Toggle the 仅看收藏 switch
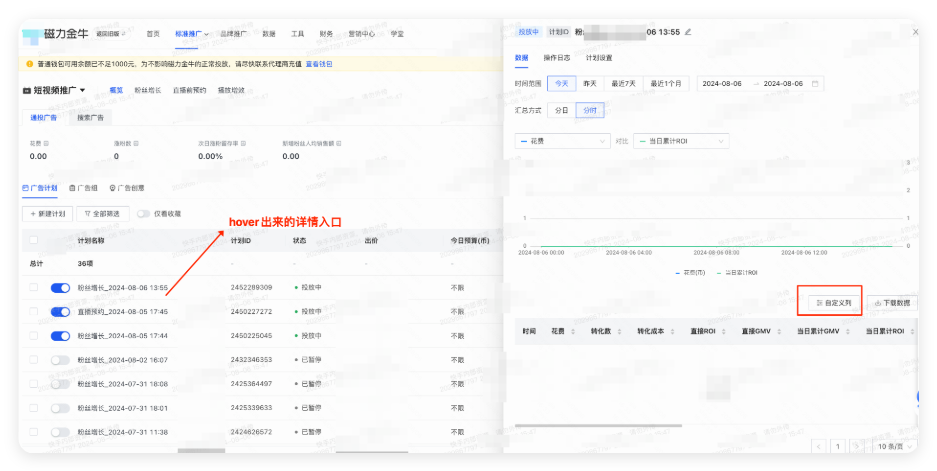 pyautogui.click(x=143, y=214)
